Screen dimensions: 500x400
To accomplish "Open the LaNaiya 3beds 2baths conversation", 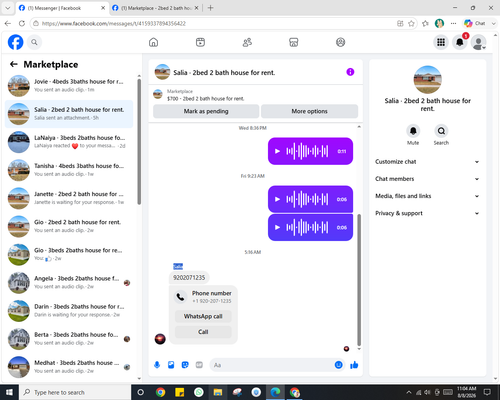I will [x=69, y=142].
